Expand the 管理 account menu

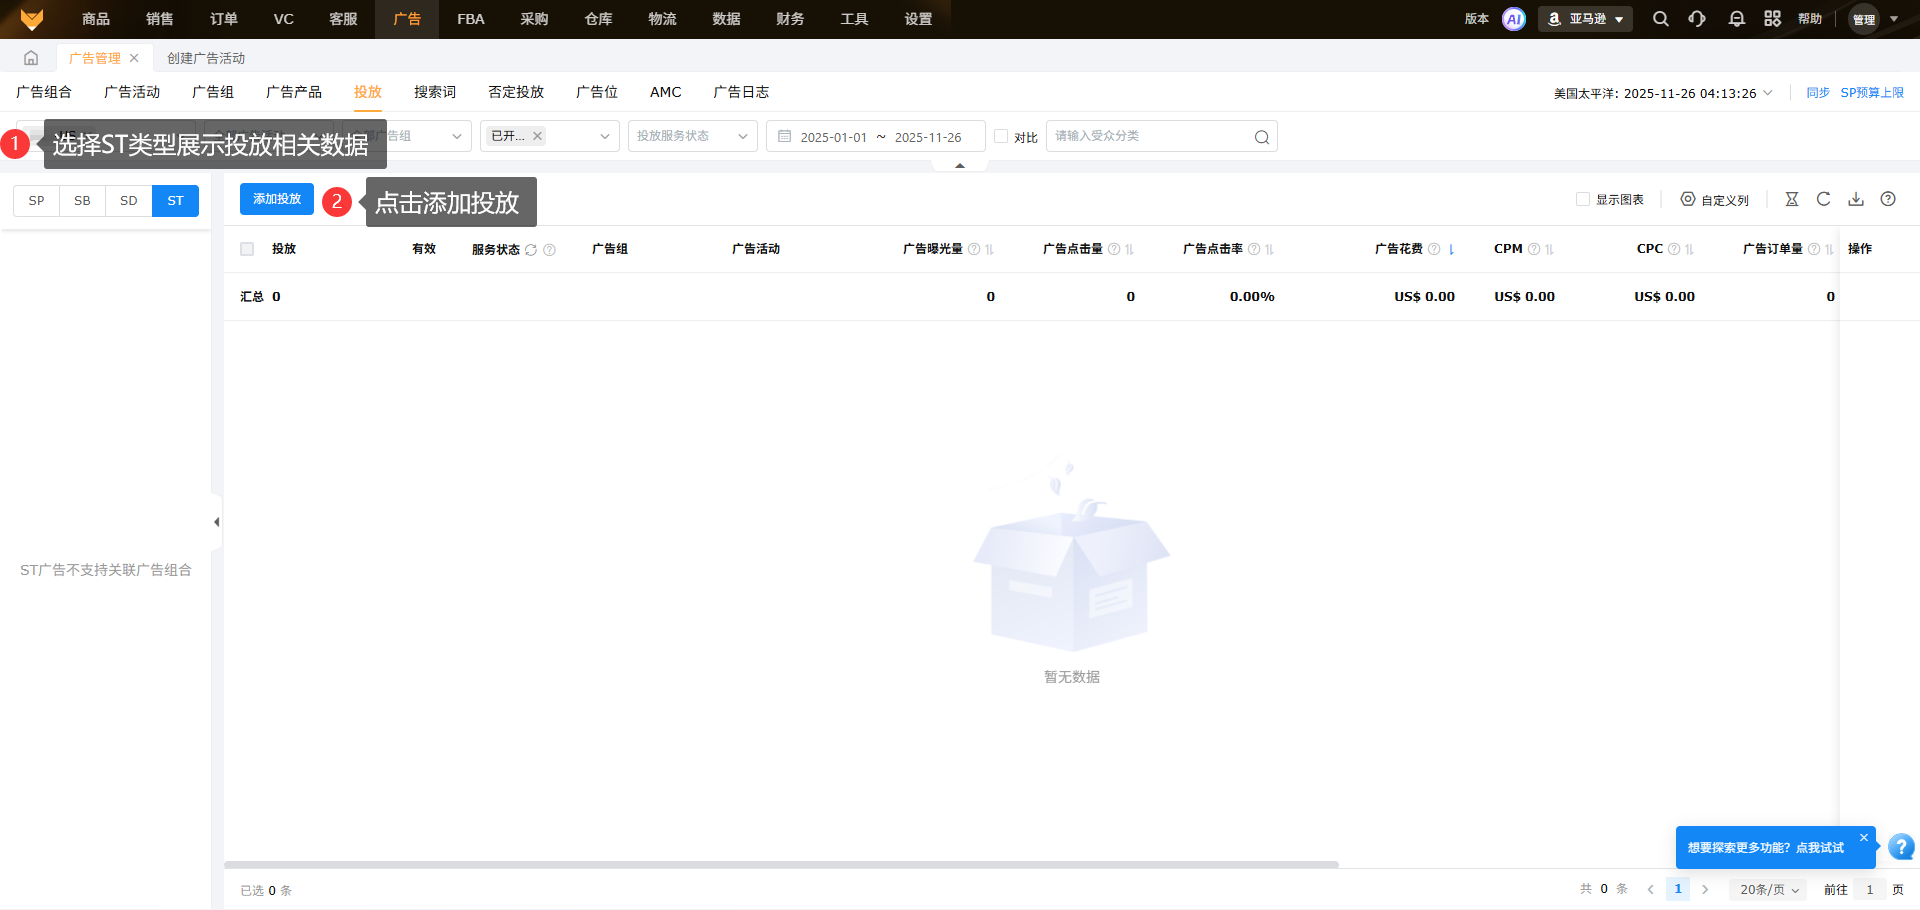[x=1874, y=19]
